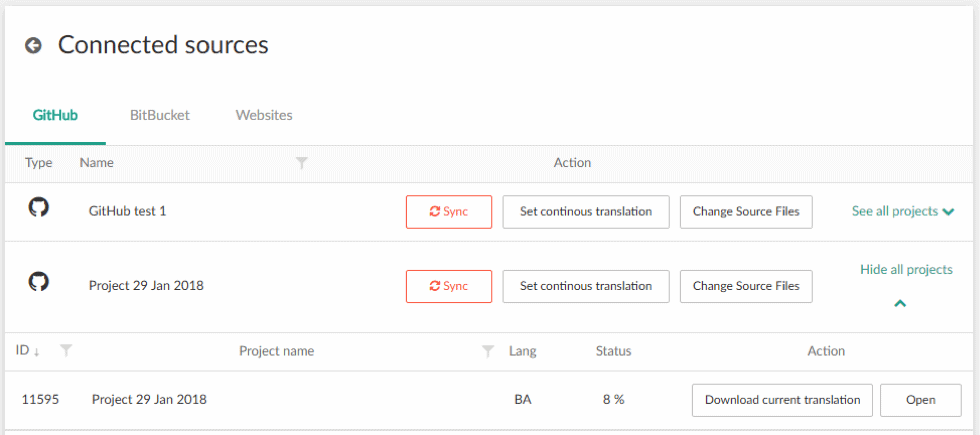The image size is (980, 435).
Task: Click GitHub icon for Project 29 Jan 2018
Action: [x=39, y=282]
